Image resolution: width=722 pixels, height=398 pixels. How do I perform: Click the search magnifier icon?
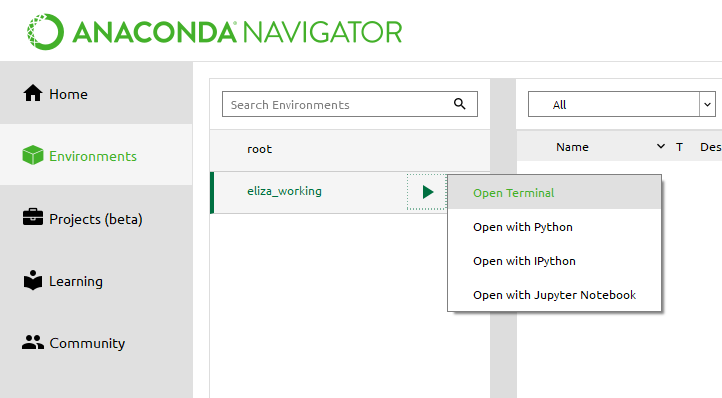pyautogui.click(x=460, y=104)
